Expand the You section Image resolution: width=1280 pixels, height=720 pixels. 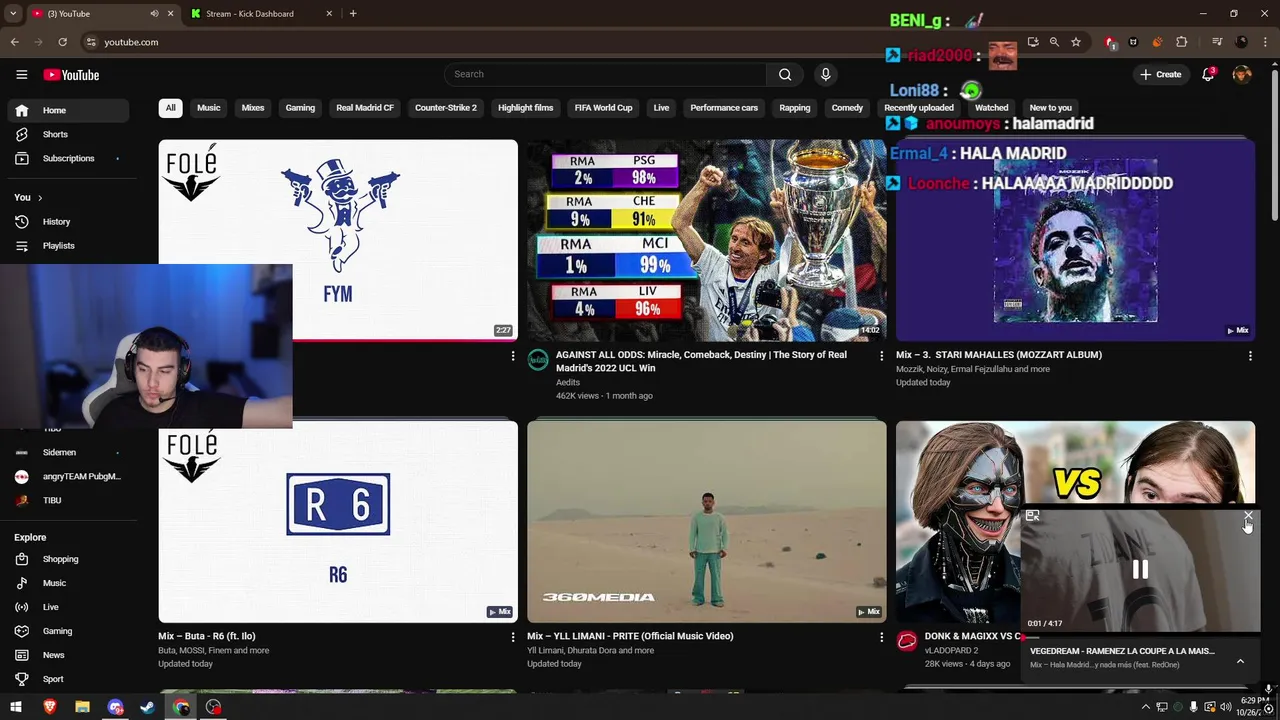click(x=28, y=197)
